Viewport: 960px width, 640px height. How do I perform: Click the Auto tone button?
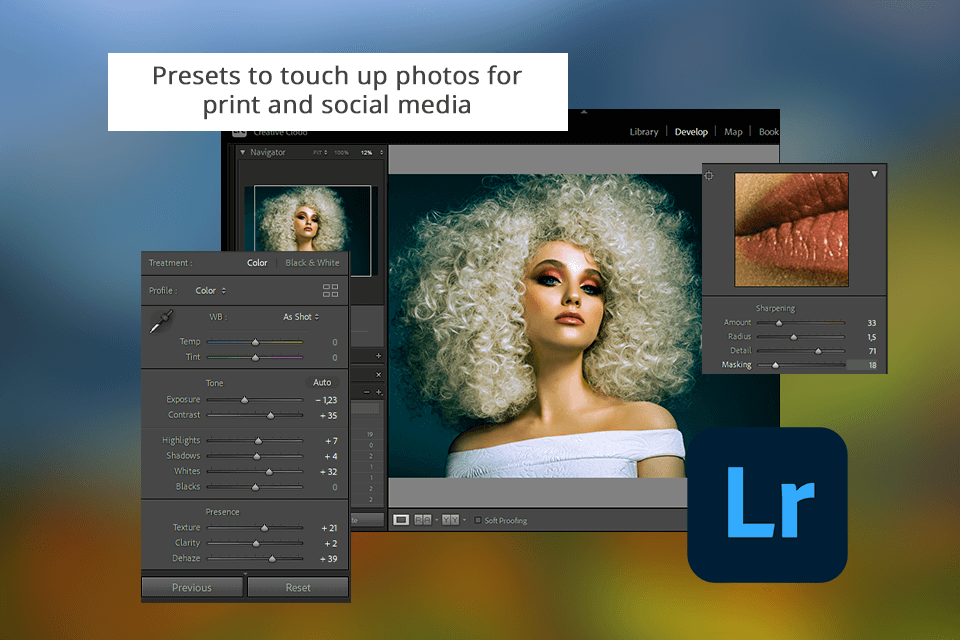(x=322, y=383)
